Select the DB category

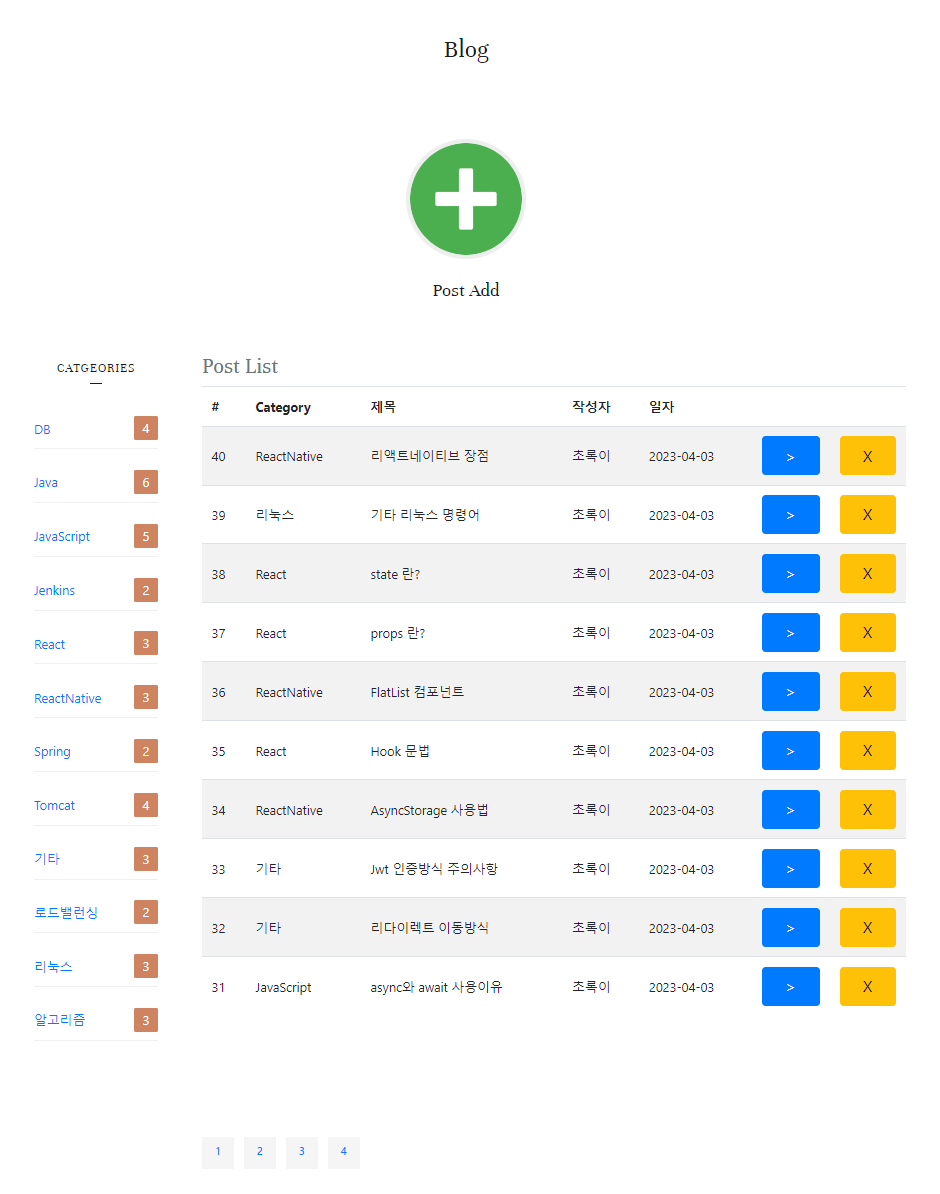(42, 429)
